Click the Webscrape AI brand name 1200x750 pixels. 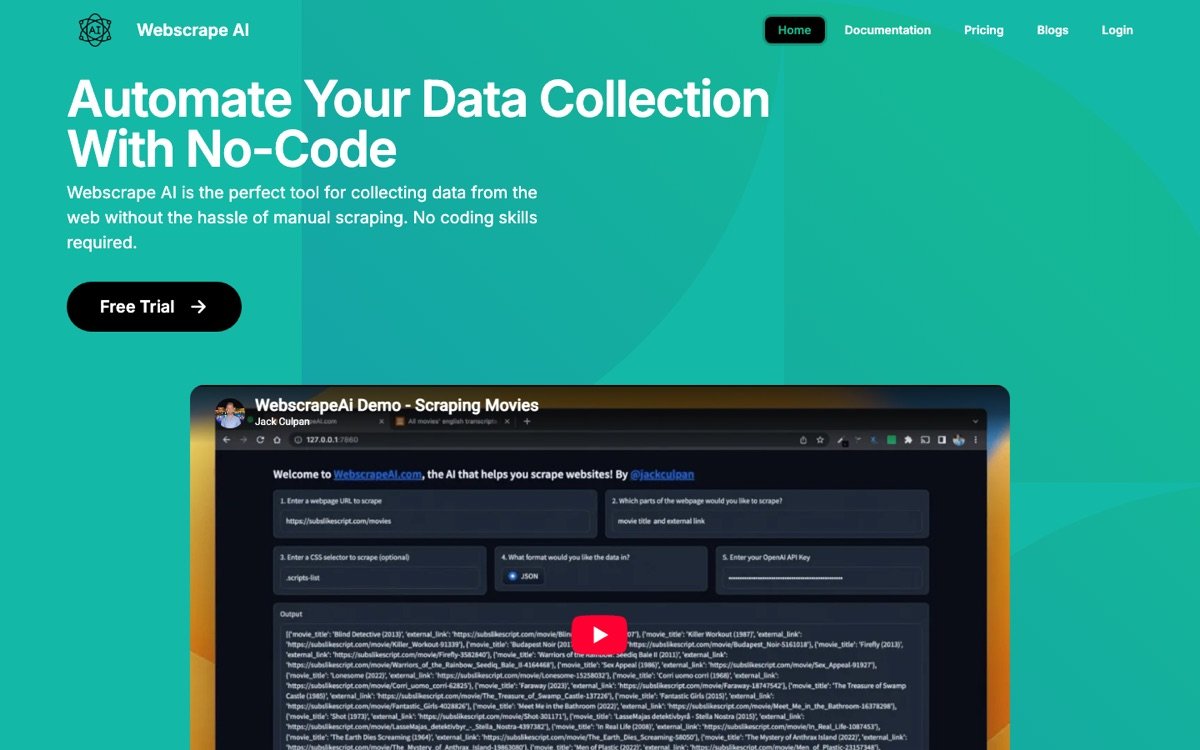(x=193, y=30)
